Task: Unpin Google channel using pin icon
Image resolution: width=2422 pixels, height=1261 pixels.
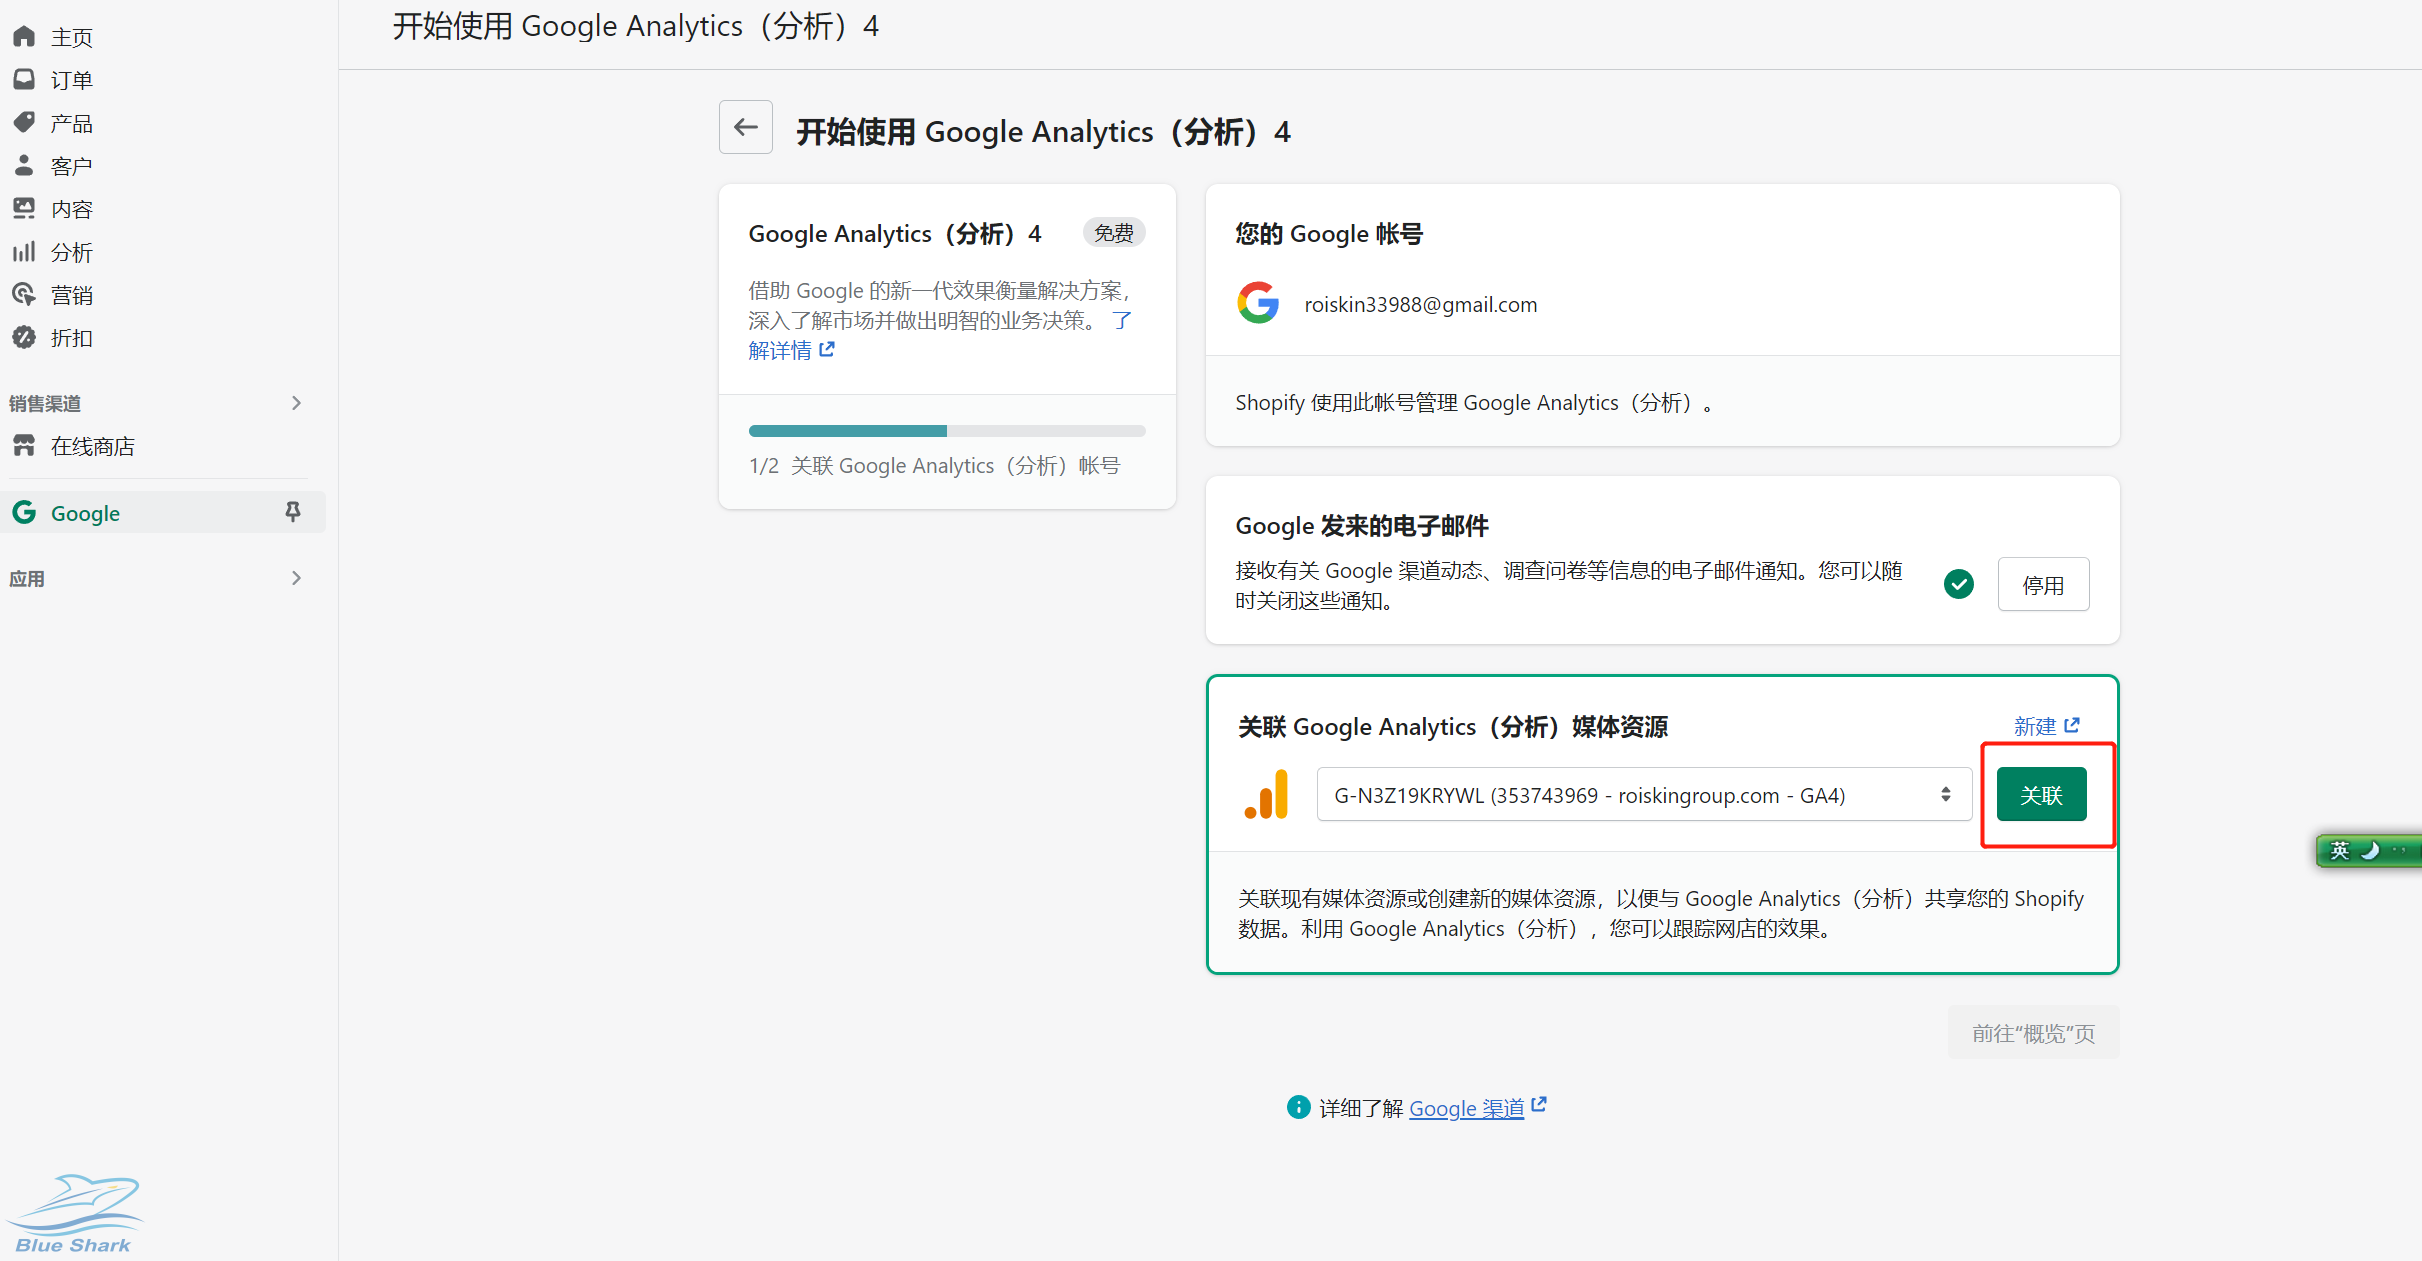Action: click(x=293, y=512)
